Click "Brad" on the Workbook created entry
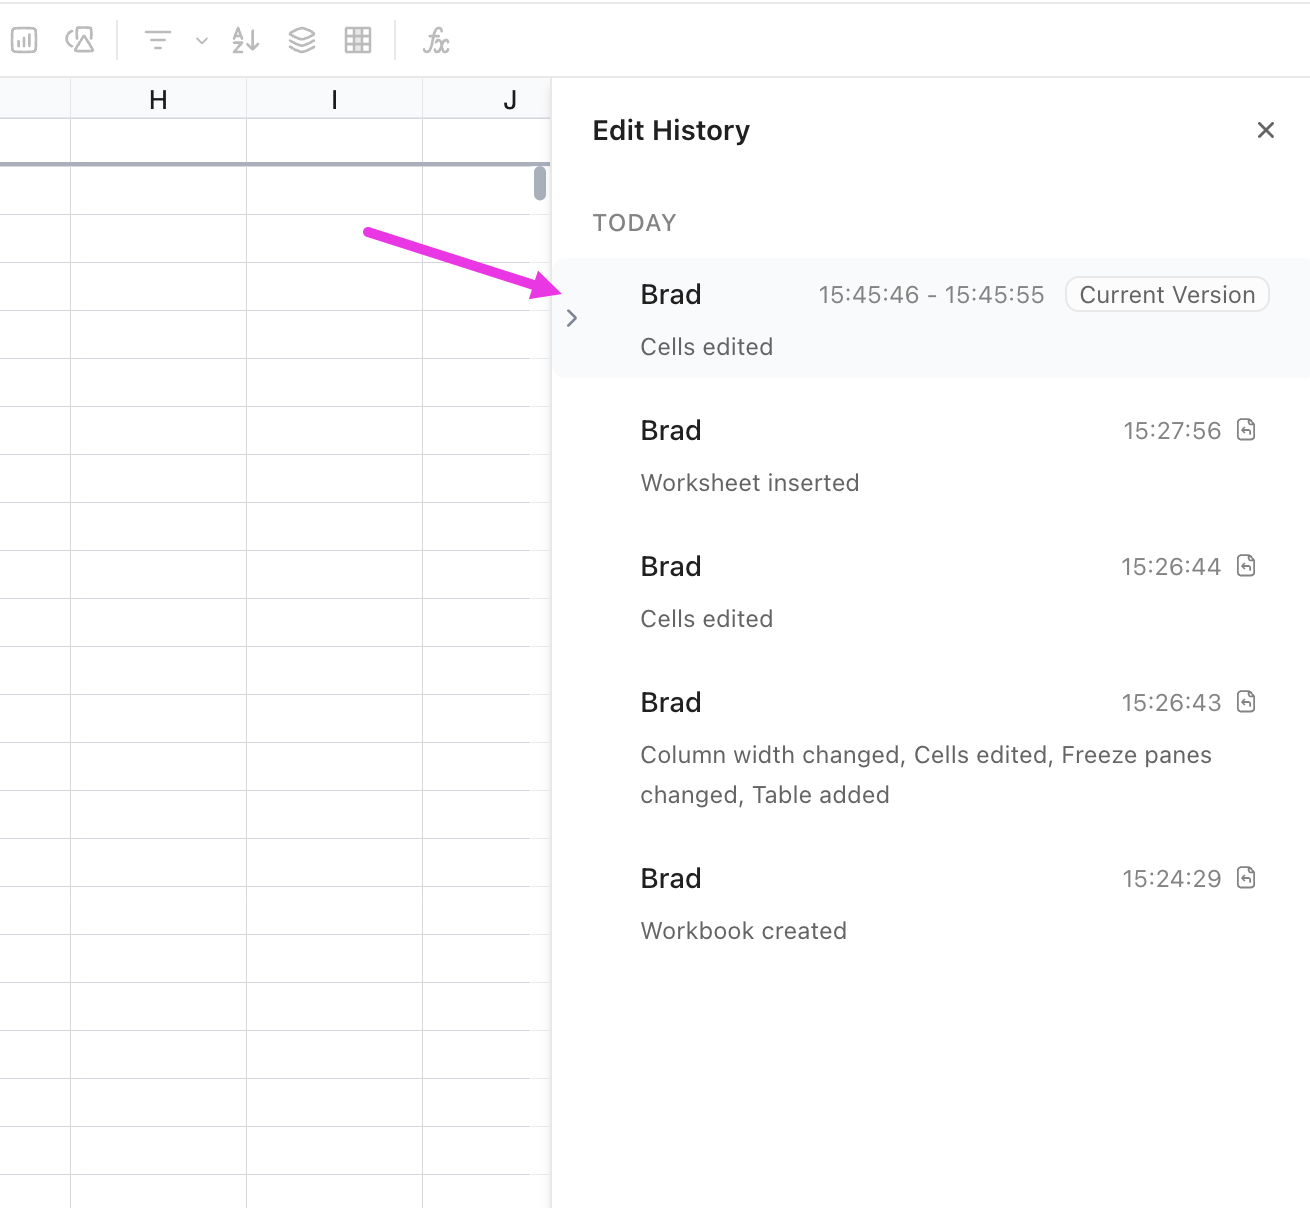1310x1208 pixels. (671, 878)
